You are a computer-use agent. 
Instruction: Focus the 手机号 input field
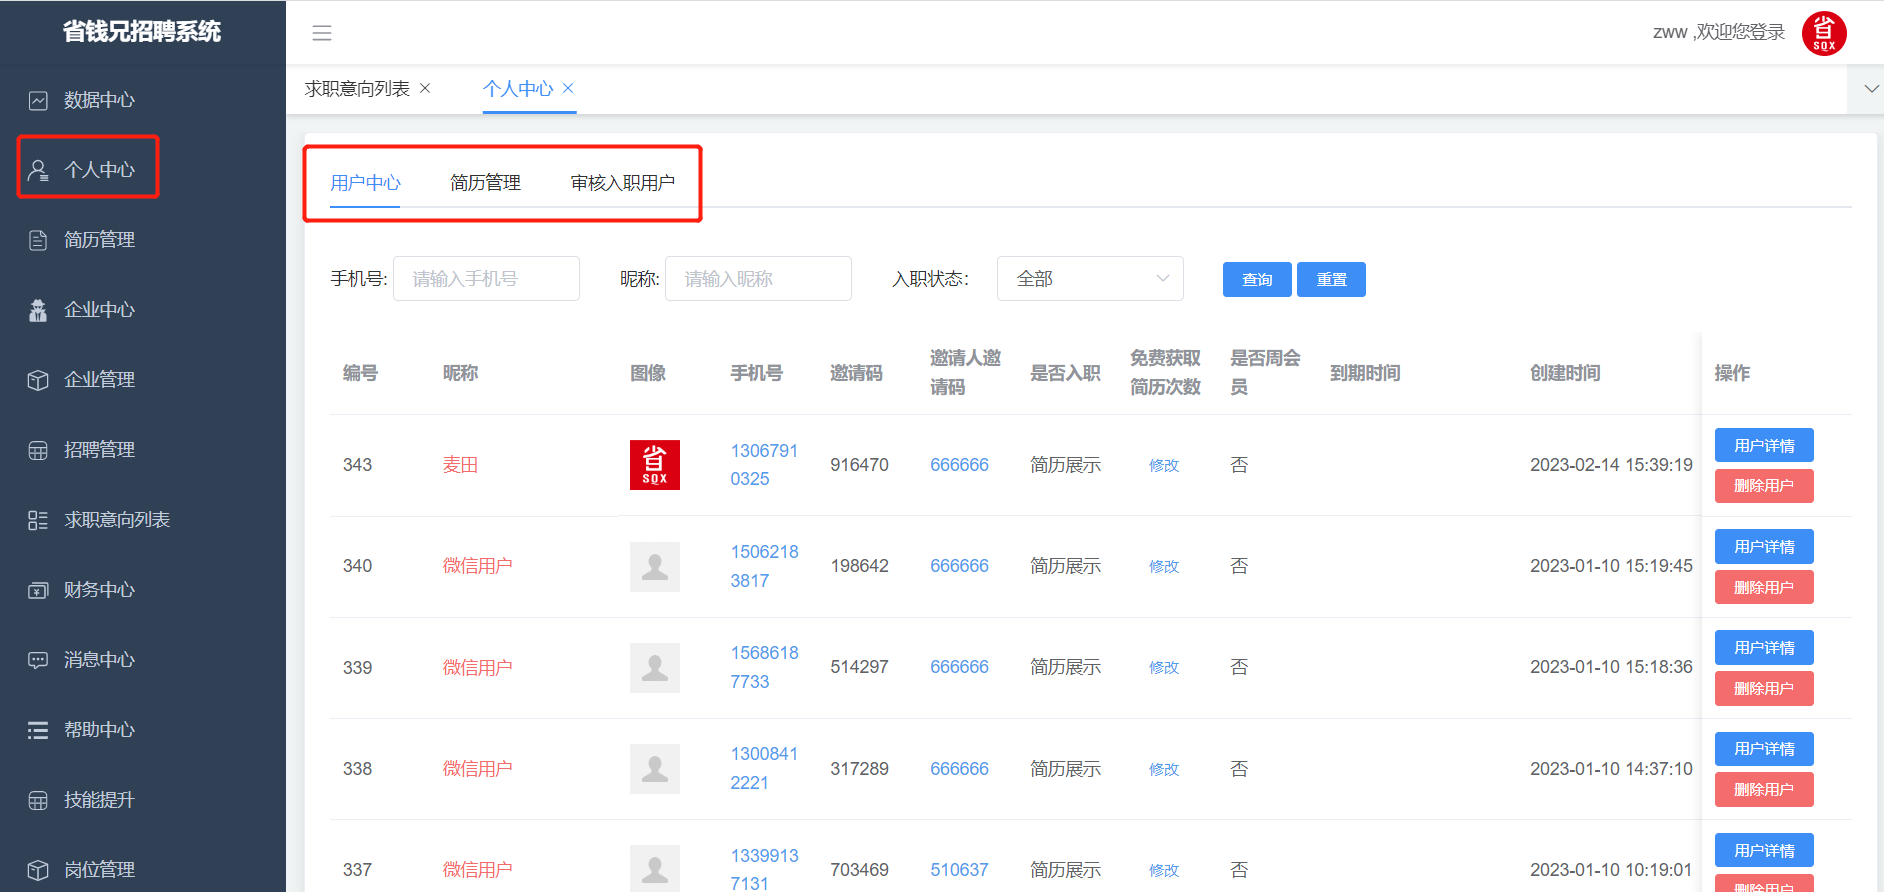pyautogui.click(x=486, y=279)
